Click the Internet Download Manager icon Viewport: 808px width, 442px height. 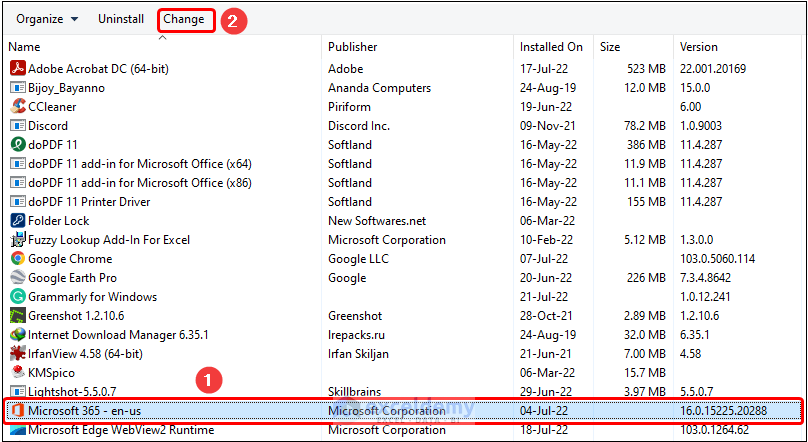pos(18,335)
